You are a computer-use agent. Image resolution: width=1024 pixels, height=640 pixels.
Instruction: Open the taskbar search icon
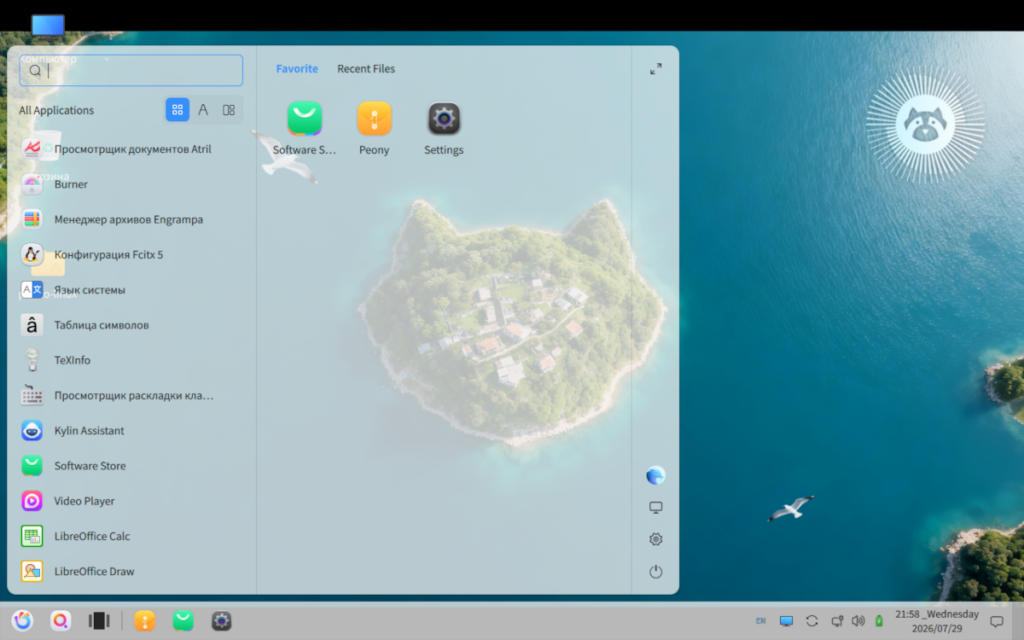pyautogui.click(x=60, y=620)
